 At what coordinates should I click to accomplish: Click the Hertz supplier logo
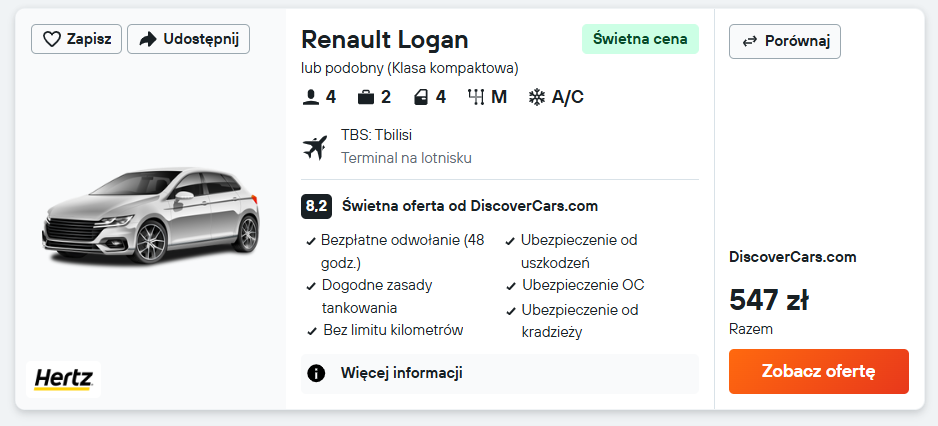click(x=63, y=379)
